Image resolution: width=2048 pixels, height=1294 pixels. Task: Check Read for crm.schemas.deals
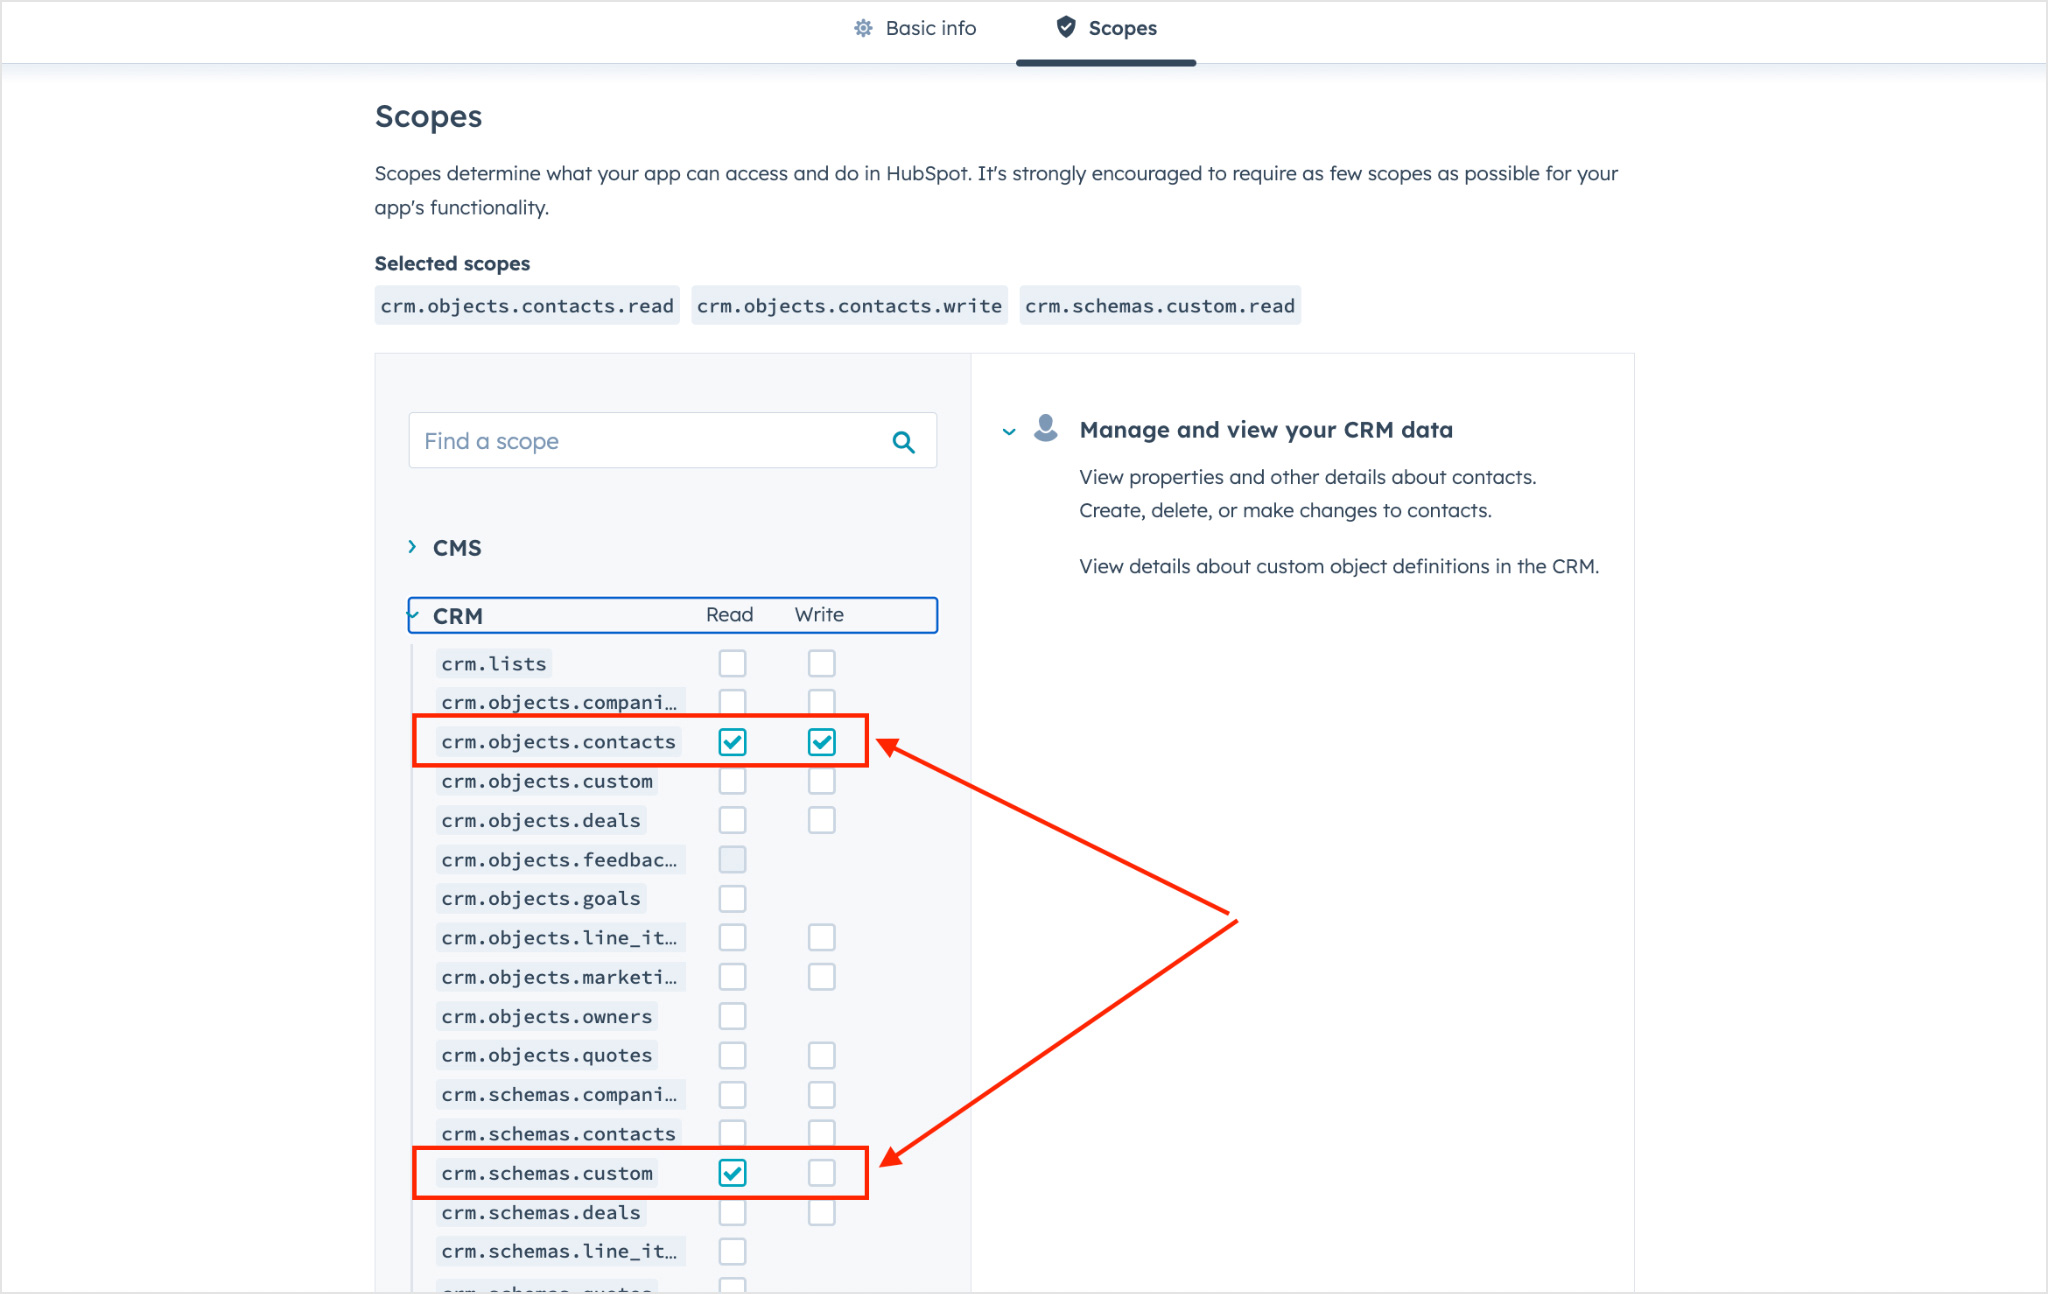click(732, 1212)
